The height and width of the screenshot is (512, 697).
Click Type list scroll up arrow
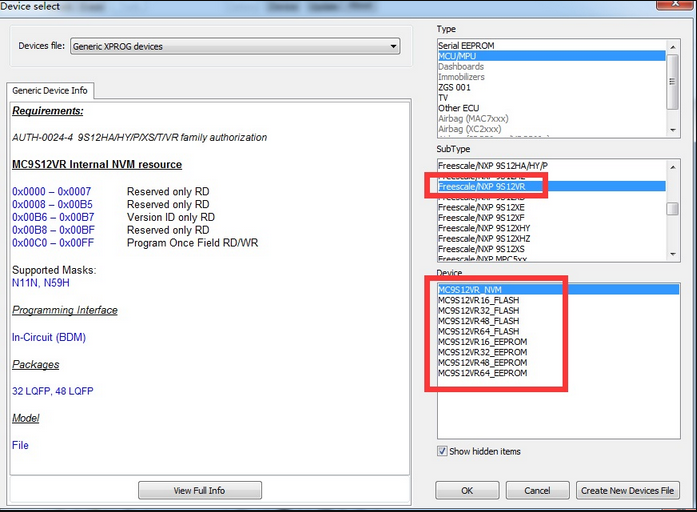pyautogui.click(x=673, y=47)
